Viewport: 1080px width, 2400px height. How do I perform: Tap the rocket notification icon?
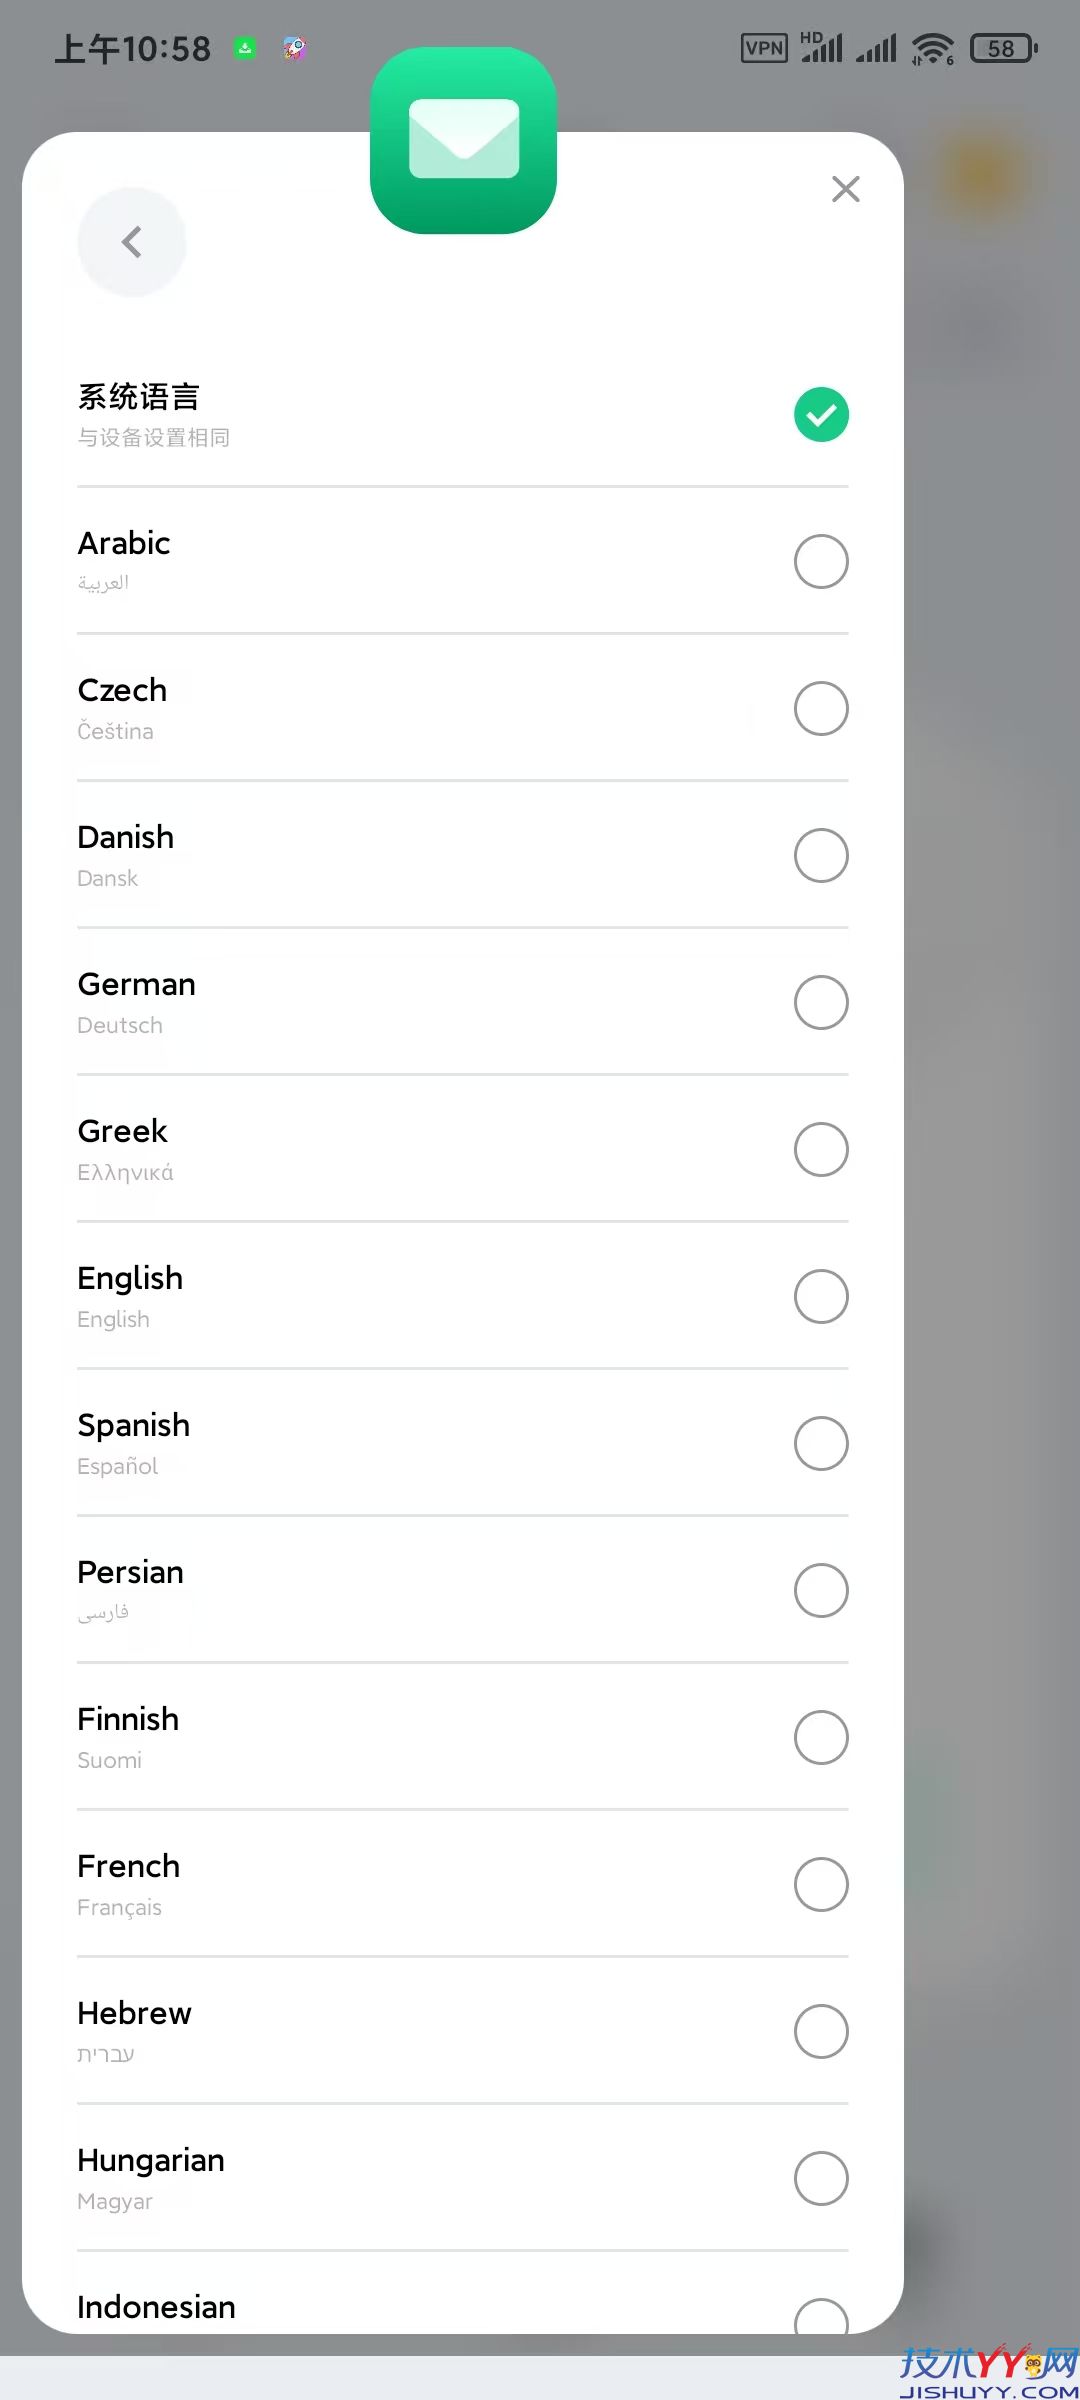coord(294,48)
